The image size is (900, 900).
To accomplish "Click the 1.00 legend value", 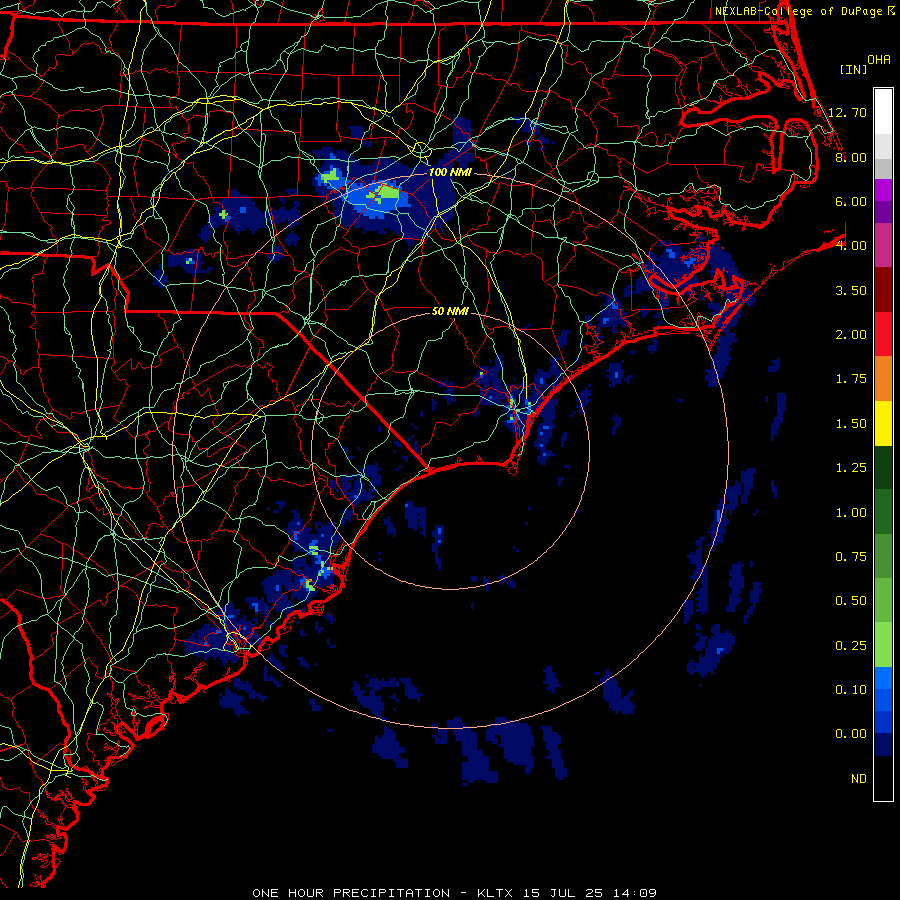I will [851, 513].
